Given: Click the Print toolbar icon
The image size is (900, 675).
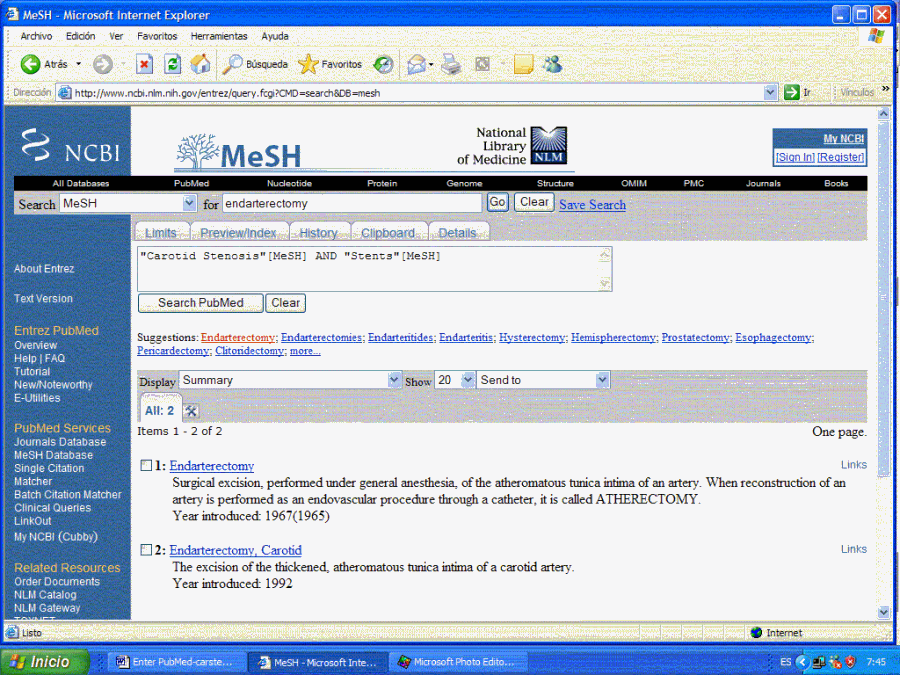Looking at the screenshot, I should (451, 64).
